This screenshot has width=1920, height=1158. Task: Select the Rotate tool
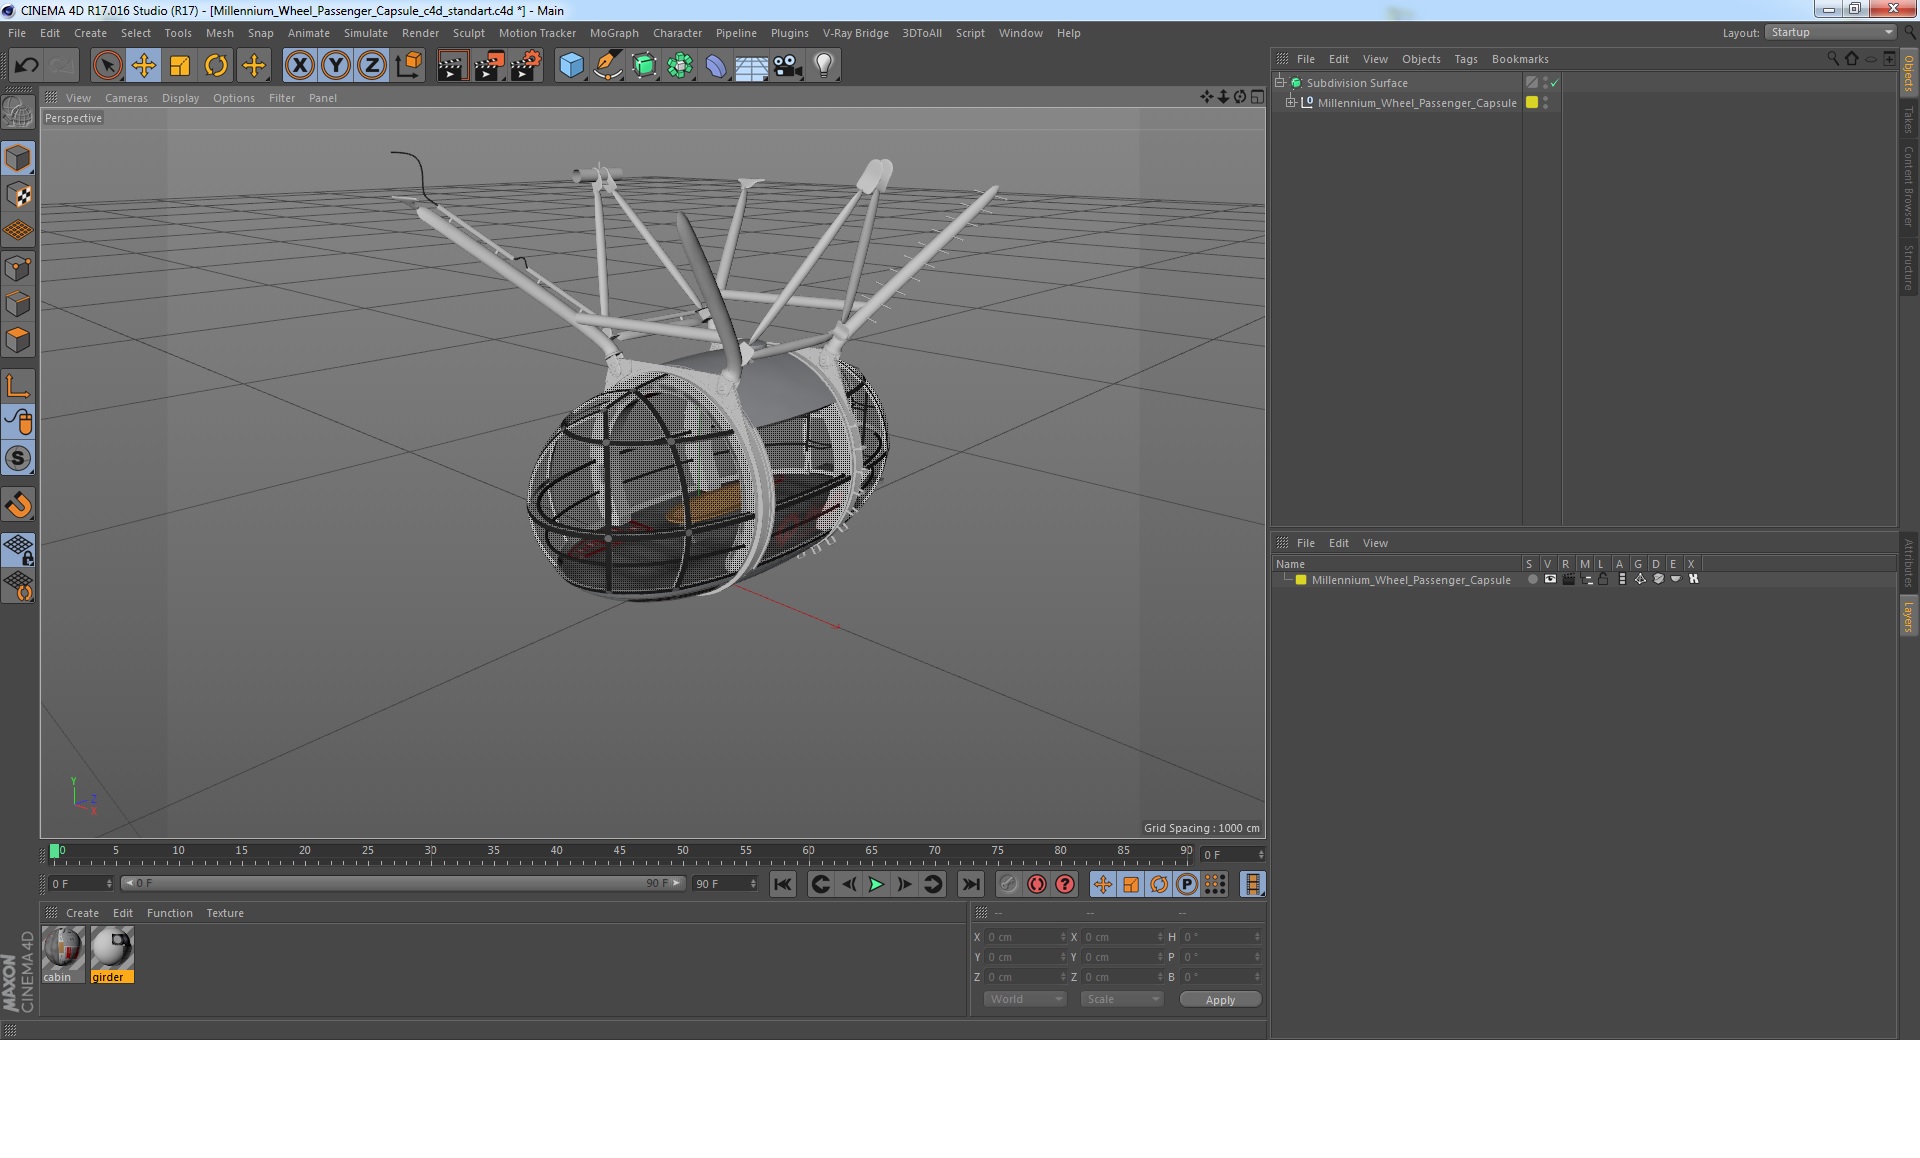click(216, 66)
